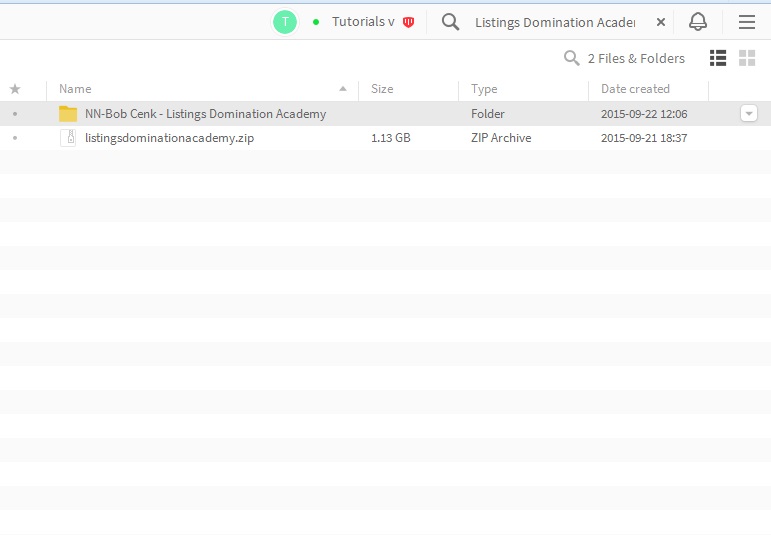Screen dimensions: 771x535
Task: Select listingsdominationacademy.zip file name
Action: click(170, 138)
